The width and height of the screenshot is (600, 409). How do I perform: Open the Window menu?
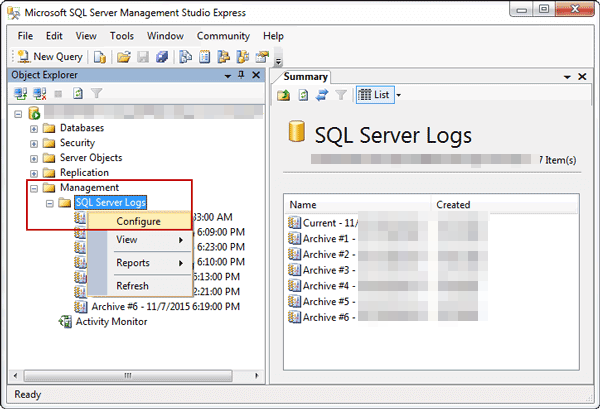tap(165, 36)
